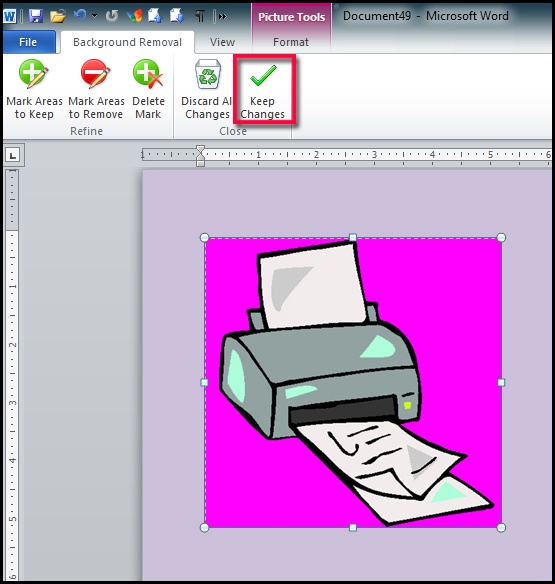Open the File tab
The width and height of the screenshot is (555, 584).
click(x=28, y=42)
